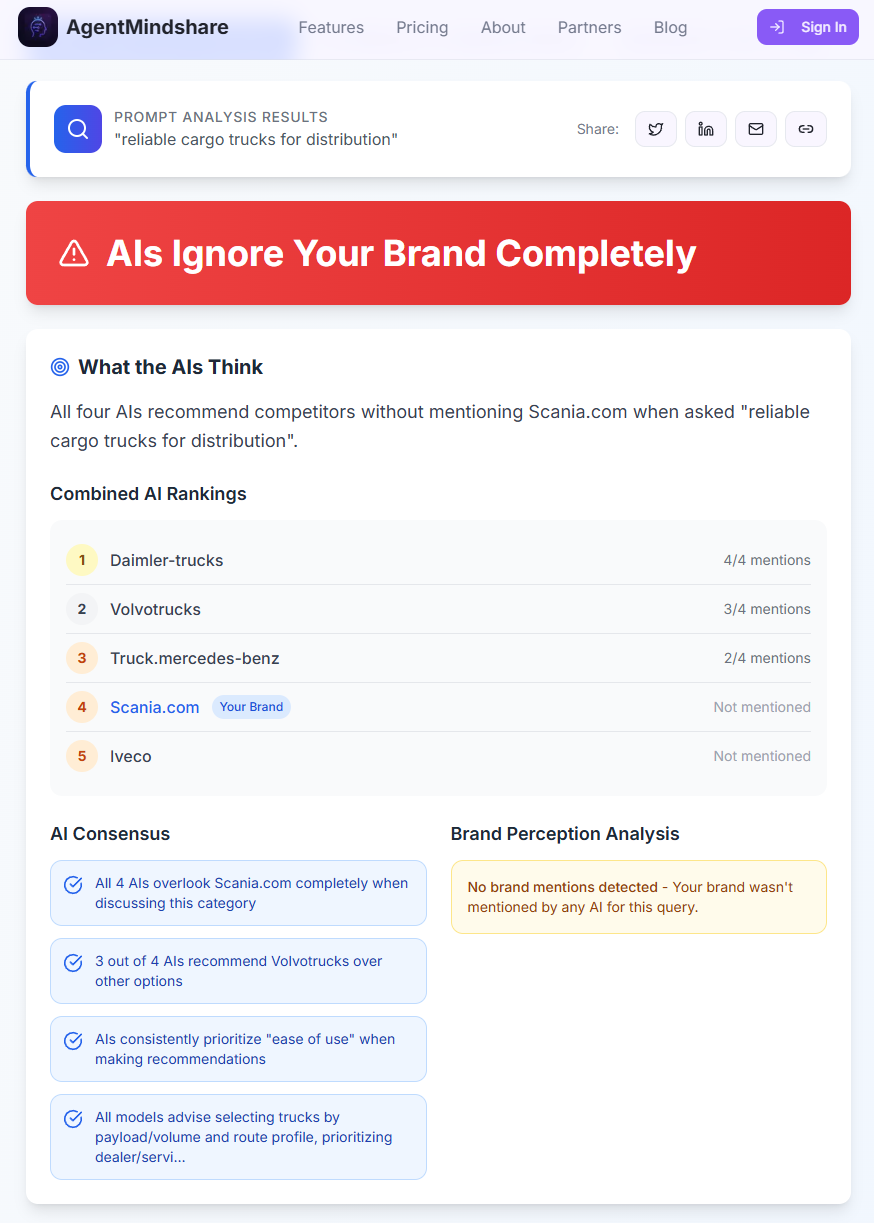Share results via email icon
The width and height of the screenshot is (874, 1223).
[756, 129]
